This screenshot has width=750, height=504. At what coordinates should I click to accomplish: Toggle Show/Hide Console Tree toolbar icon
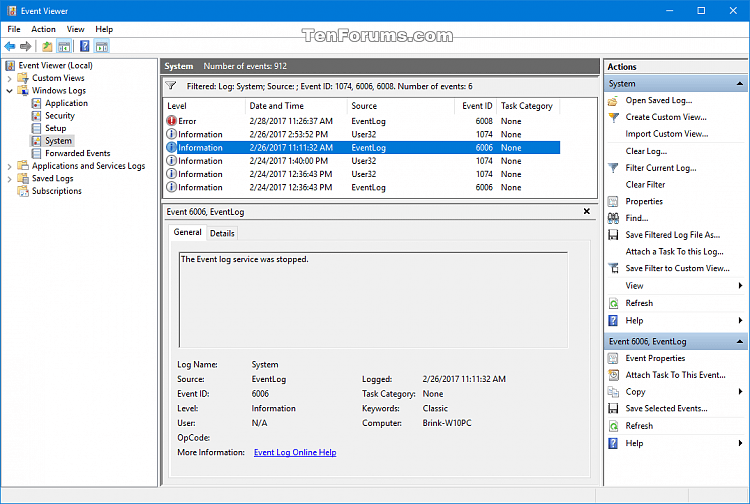pyautogui.click(x=64, y=46)
